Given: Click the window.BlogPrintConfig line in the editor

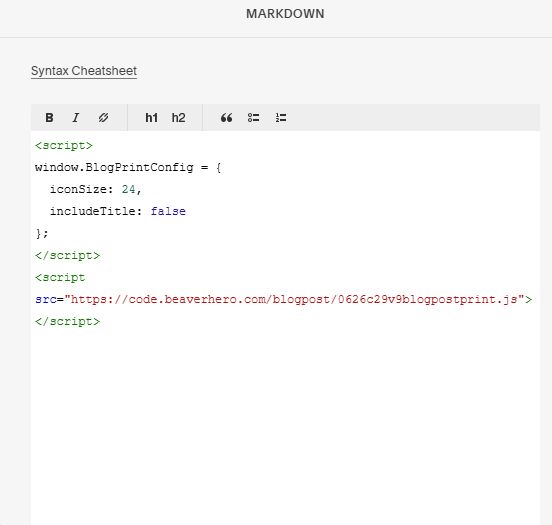Looking at the screenshot, I should (x=128, y=167).
